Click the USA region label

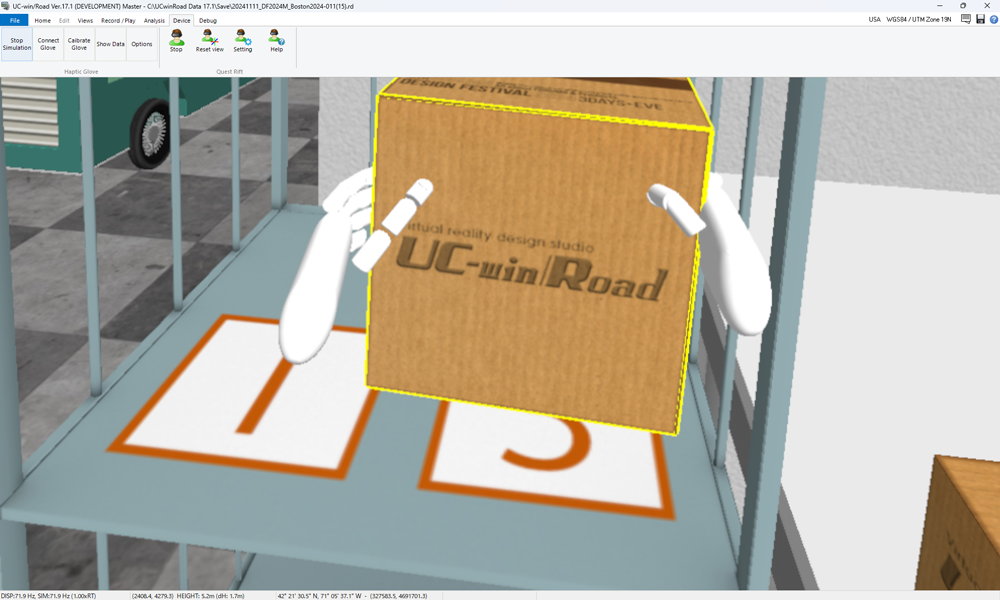pos(874,20)
